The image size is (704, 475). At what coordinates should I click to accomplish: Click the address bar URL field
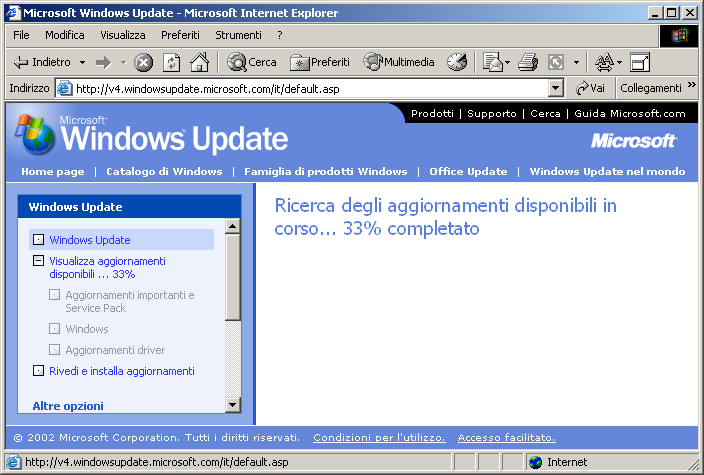point(310,89)
